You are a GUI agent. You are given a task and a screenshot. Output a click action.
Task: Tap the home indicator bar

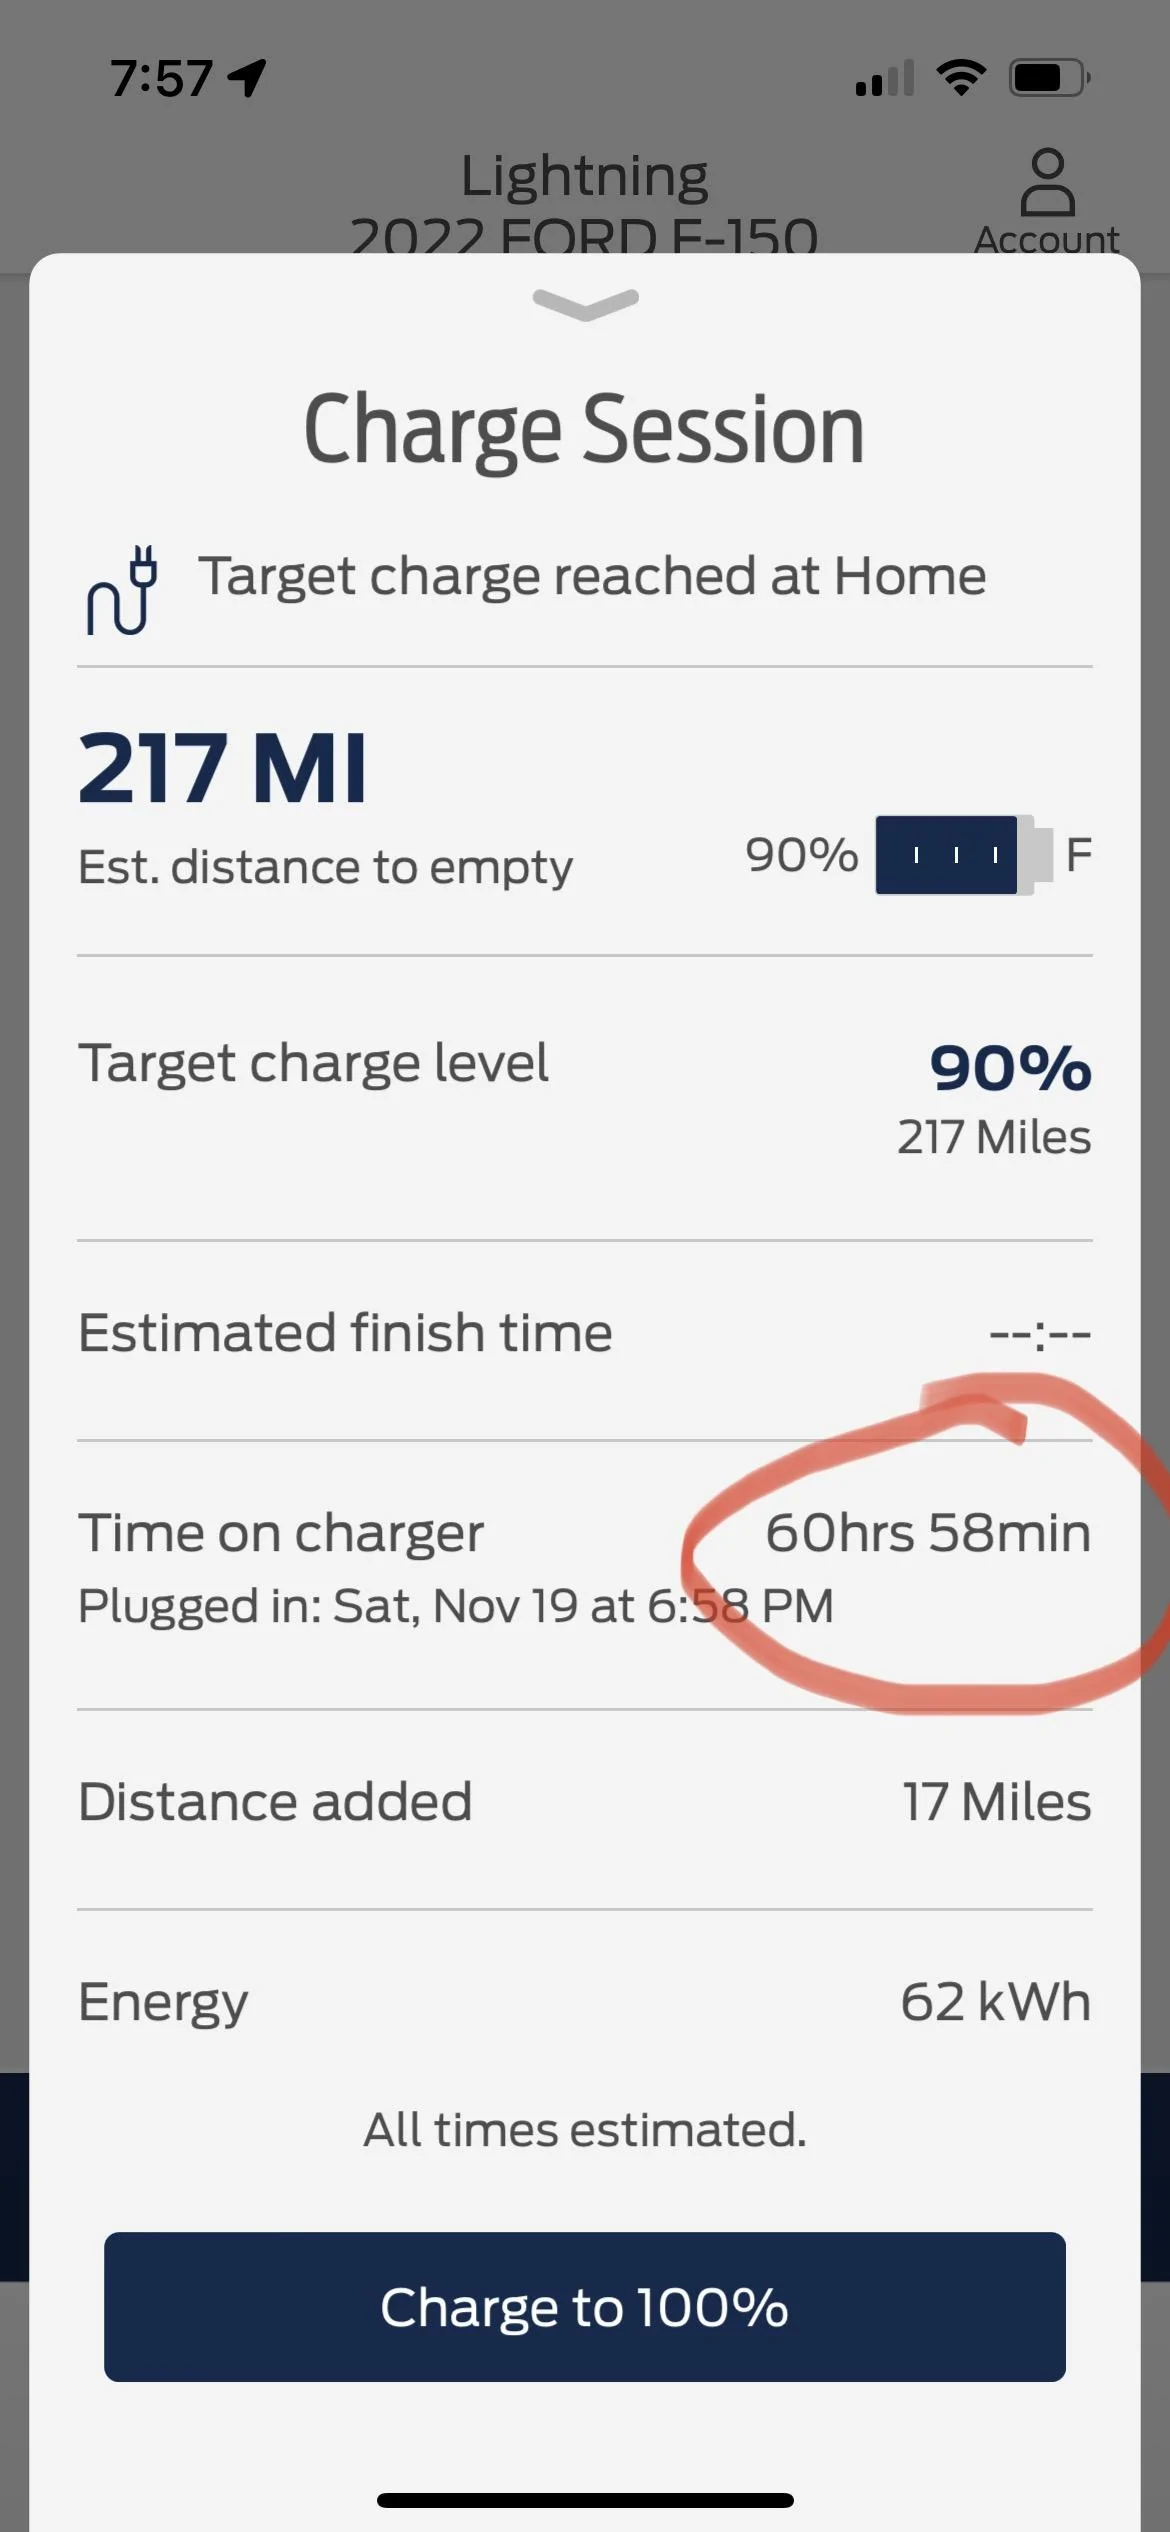click(585, 2500)
